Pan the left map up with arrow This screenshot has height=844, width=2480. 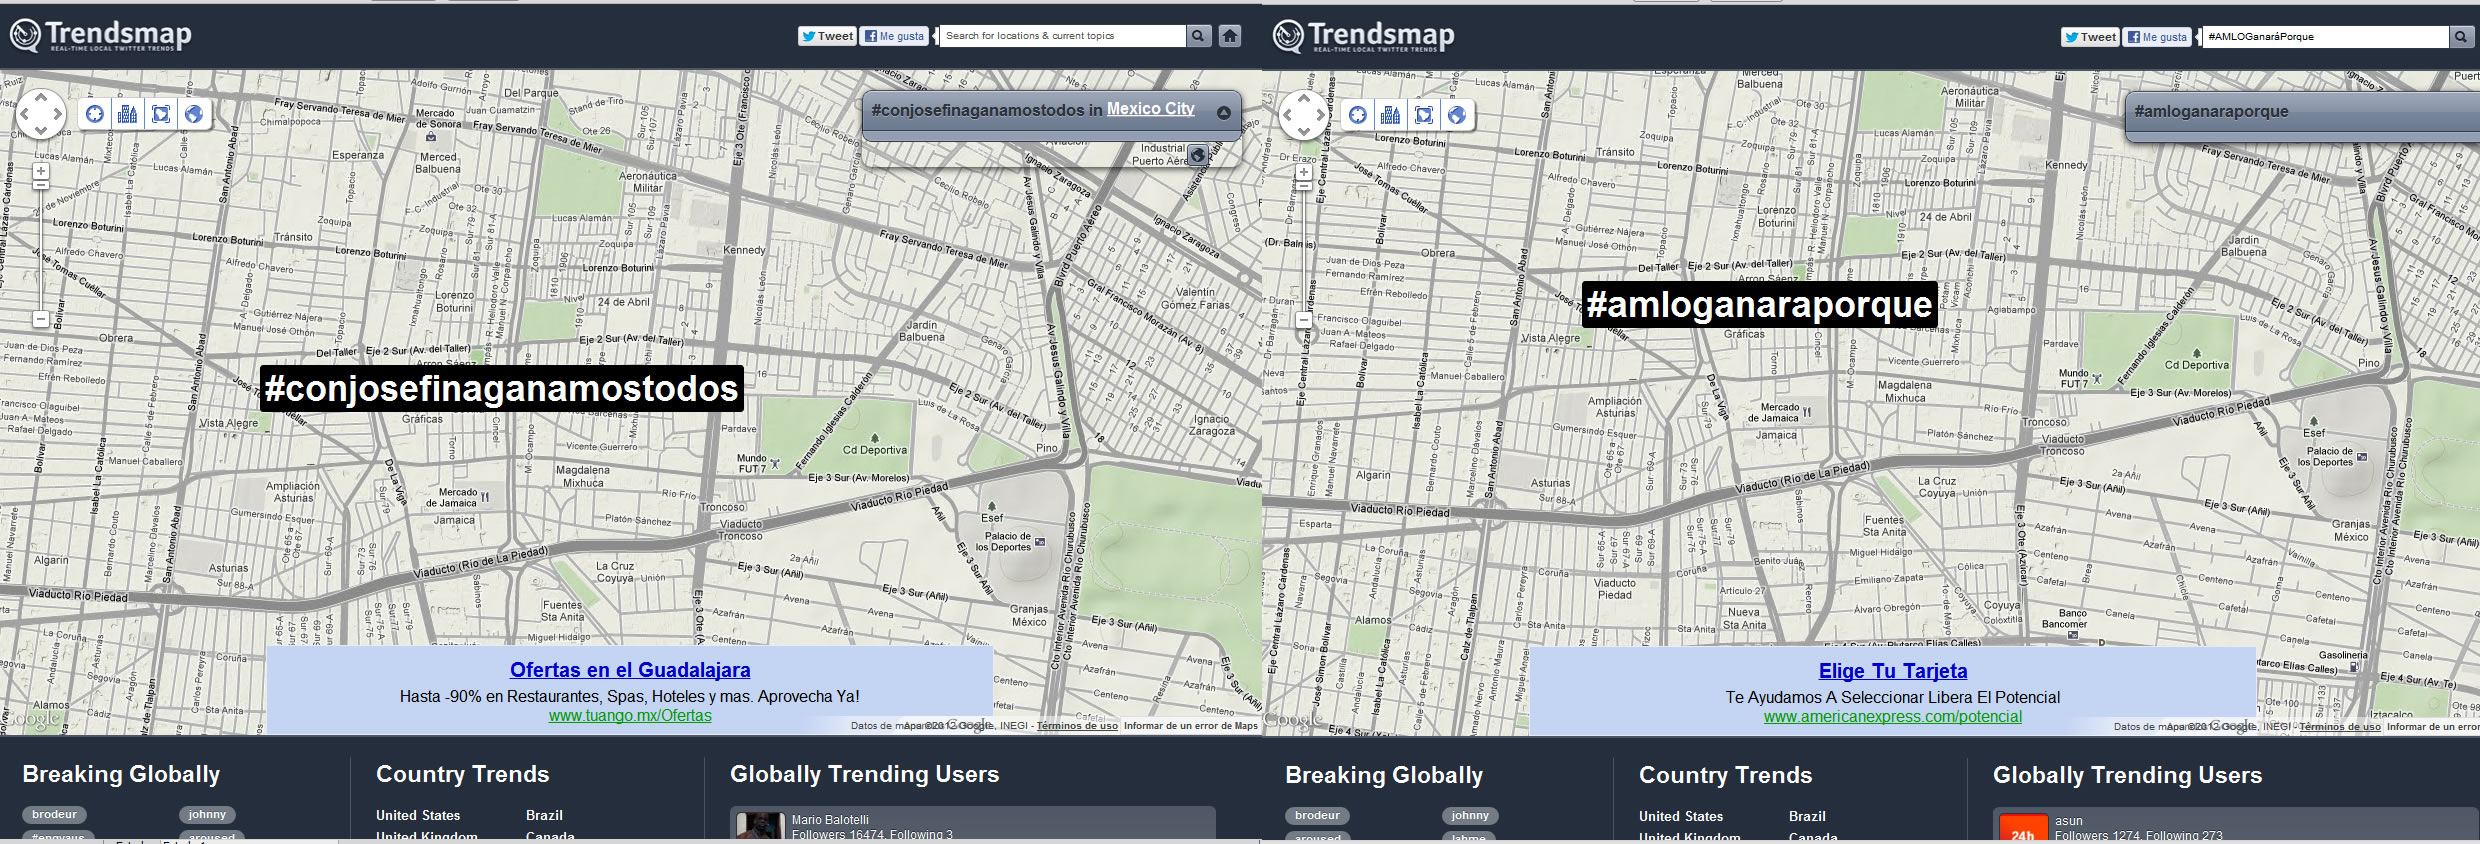coord(41,98)
